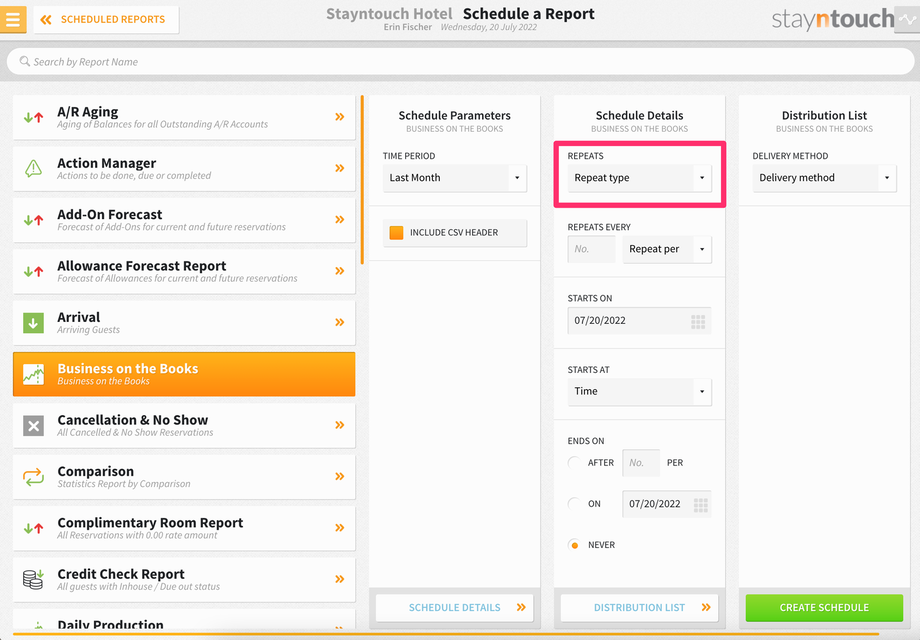Image resolution: width=920 pixels, height=640 pixels.
Task: Click the Business on the Books chart icon
Action: coord(33,374)
